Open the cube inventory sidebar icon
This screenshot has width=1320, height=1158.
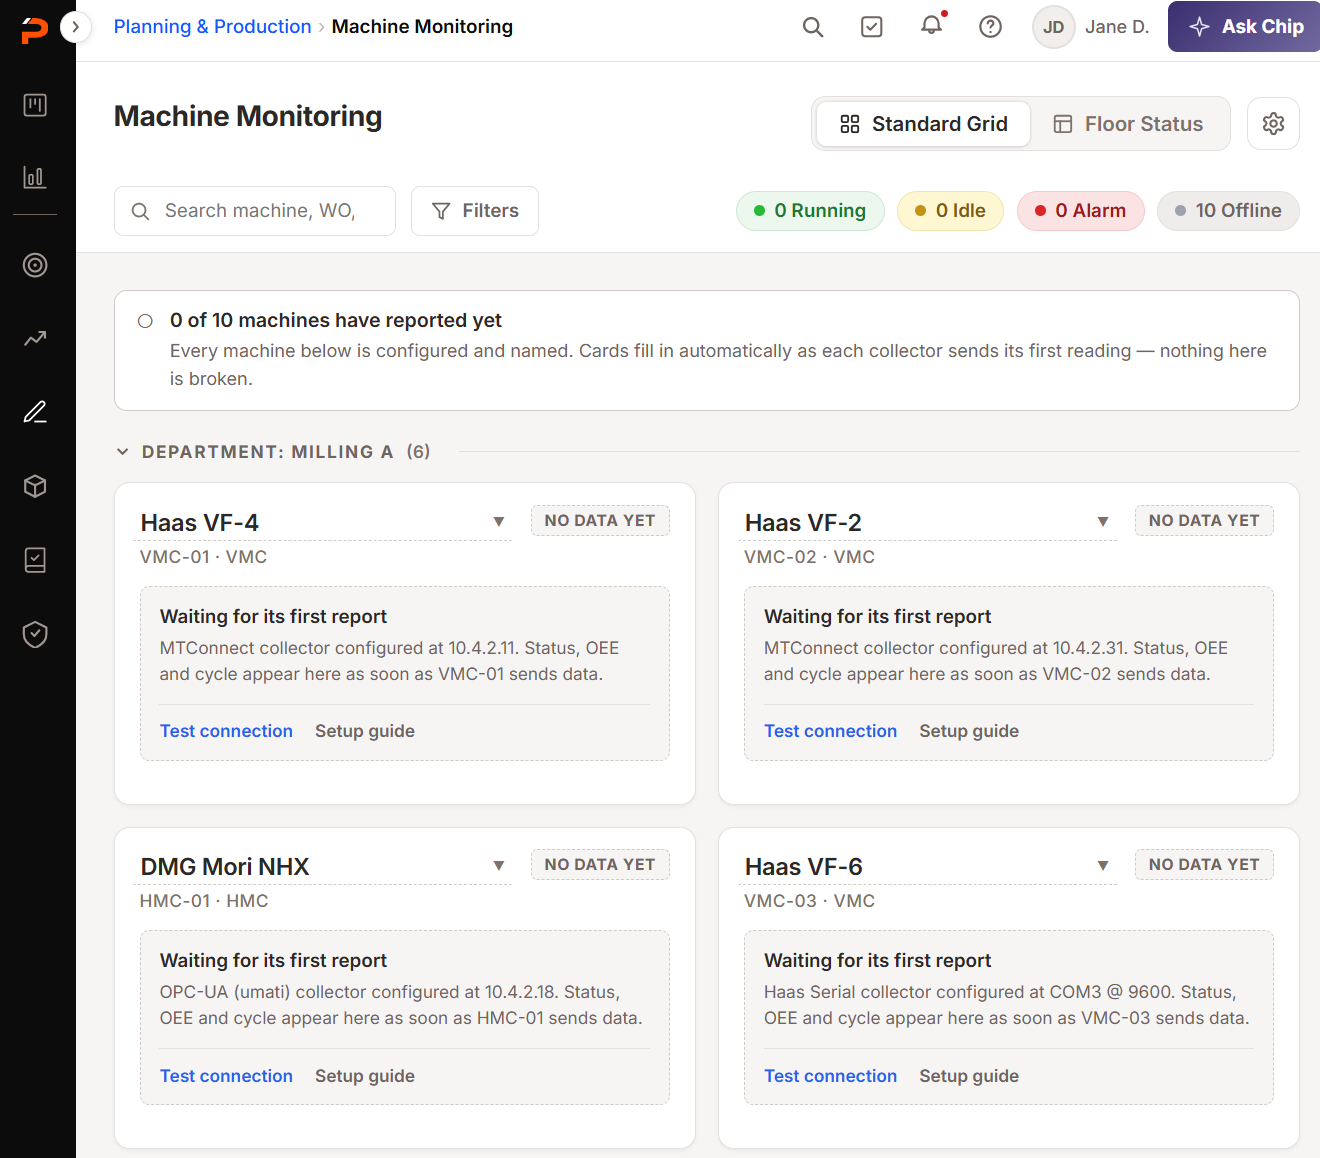[x=35, y=486]
